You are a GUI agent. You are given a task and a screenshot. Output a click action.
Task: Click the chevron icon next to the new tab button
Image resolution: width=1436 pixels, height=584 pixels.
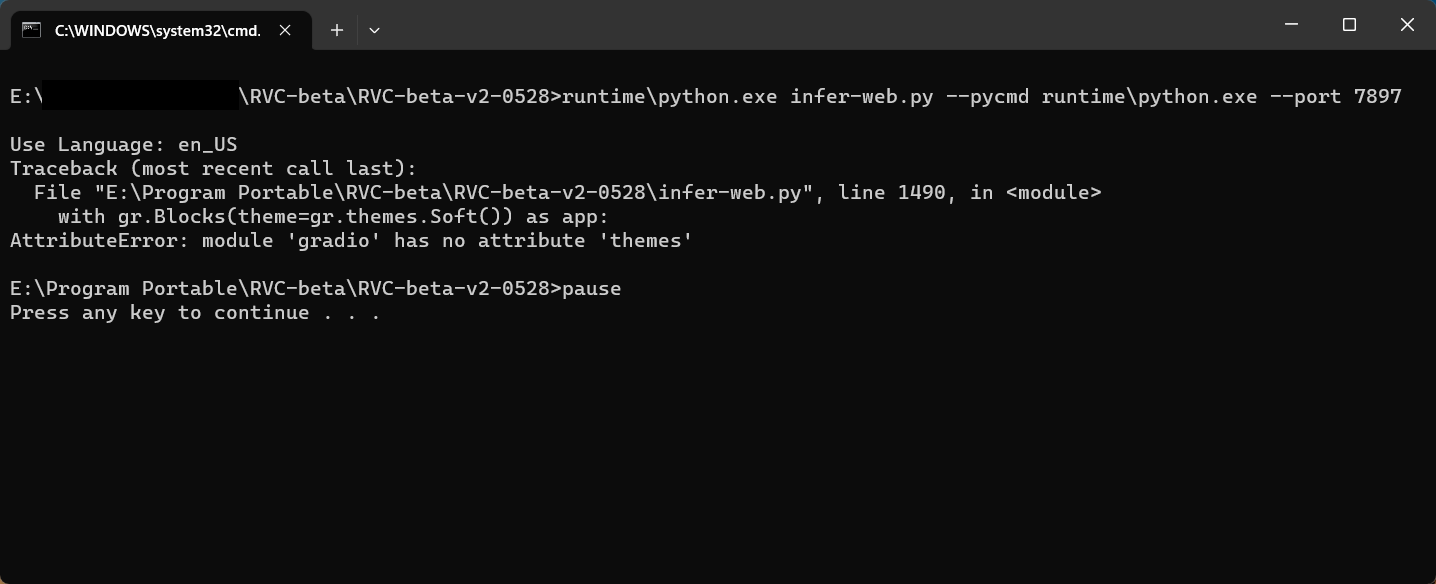[x=374, y=30]
